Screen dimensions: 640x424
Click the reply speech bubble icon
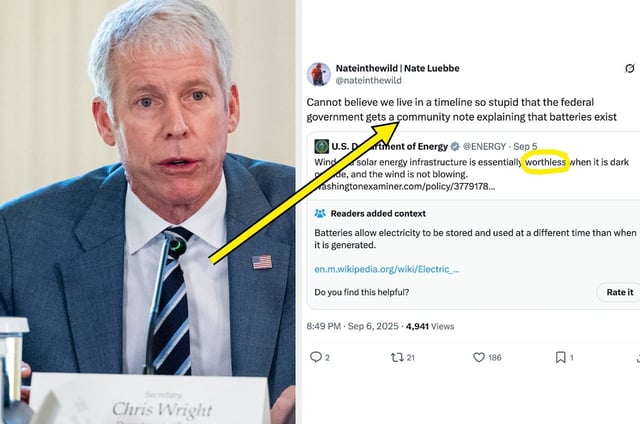coord(316,357)
